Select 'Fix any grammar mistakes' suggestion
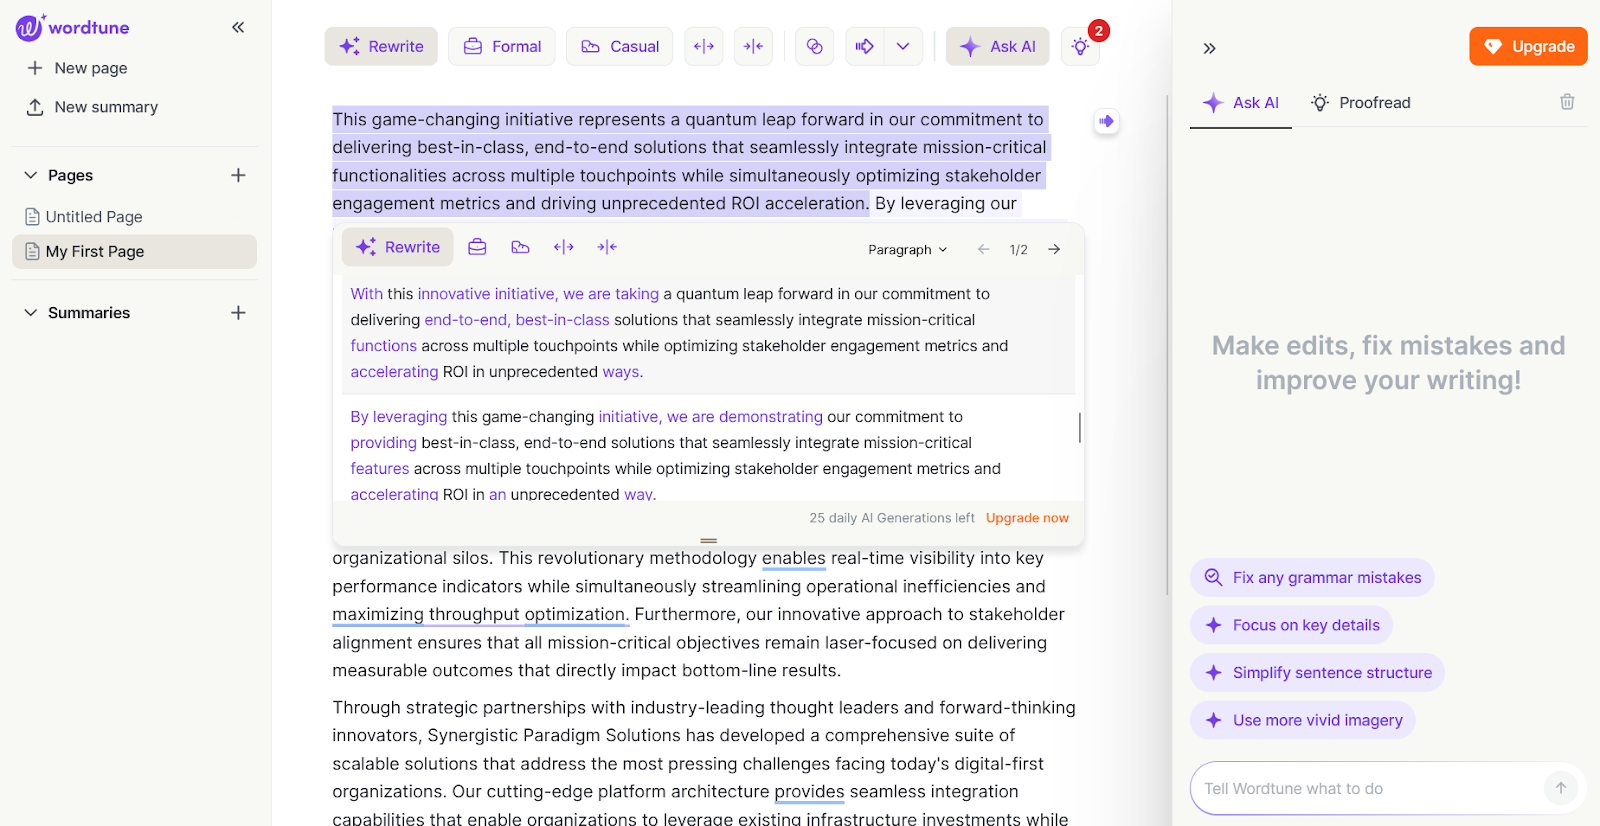Image resolution: width=1600 pixels, height=826 pixels. 1312,577
